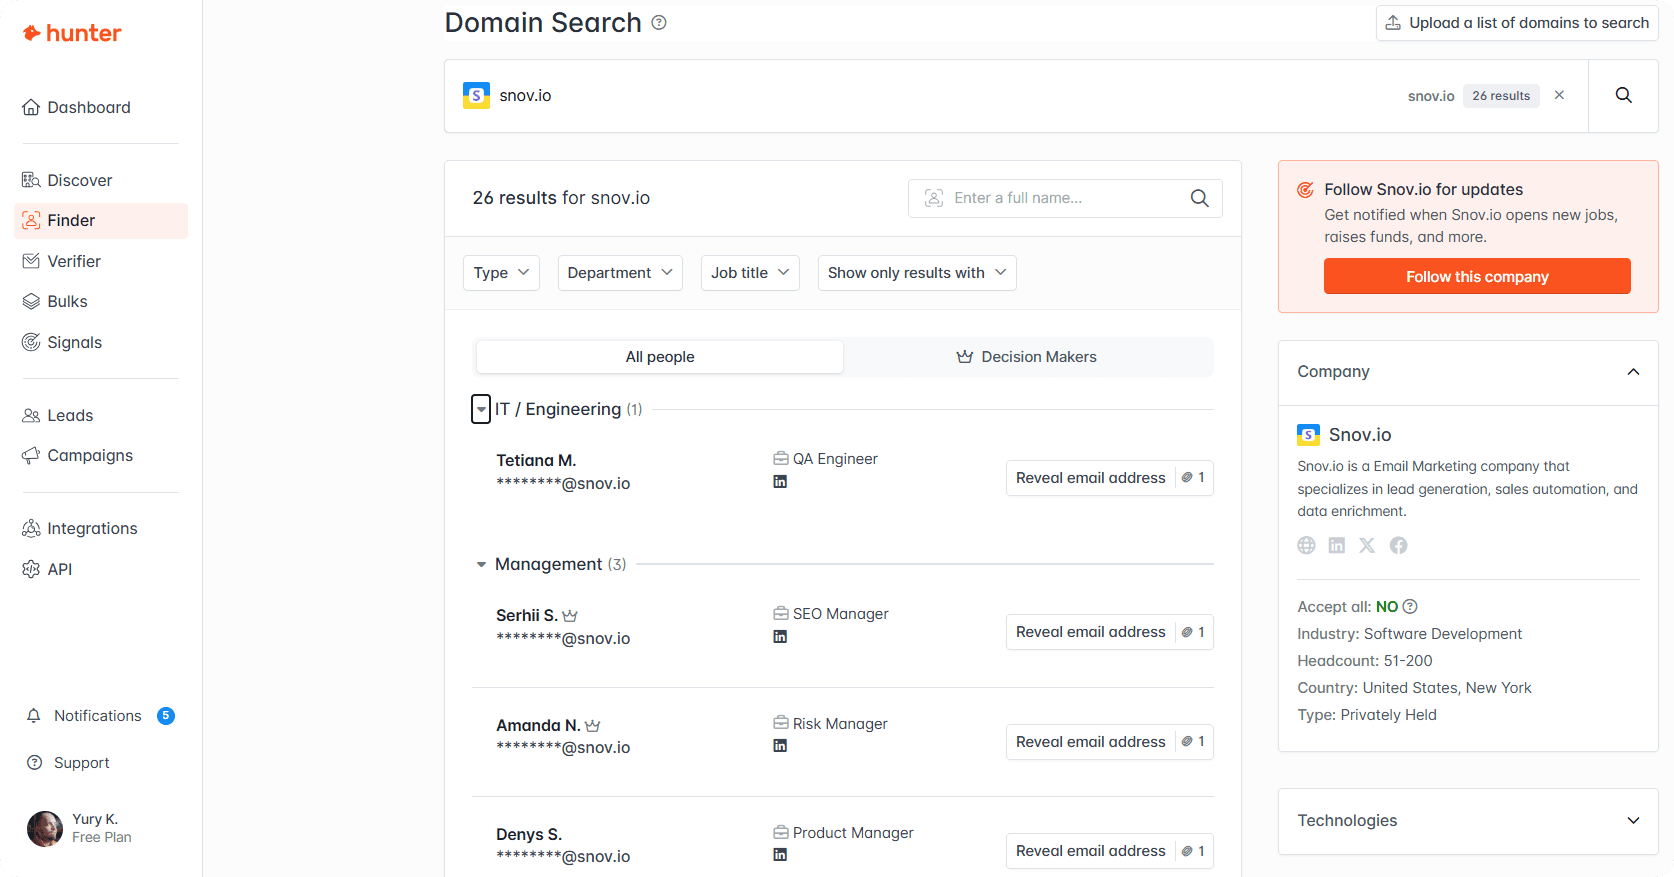Click the search magnifier icon in domain bar
The height and width of the screenshot is (877, 1674).
coord(1623,95)
